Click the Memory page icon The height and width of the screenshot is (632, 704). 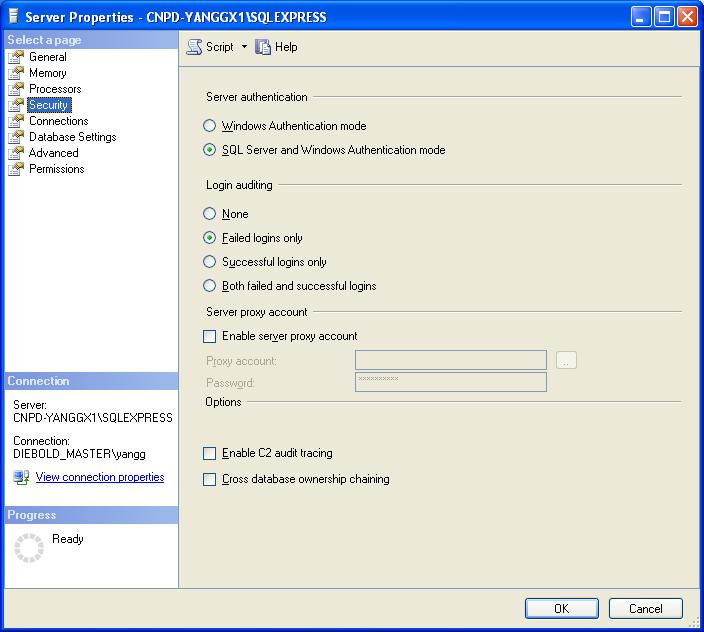(x=16, y=73)
